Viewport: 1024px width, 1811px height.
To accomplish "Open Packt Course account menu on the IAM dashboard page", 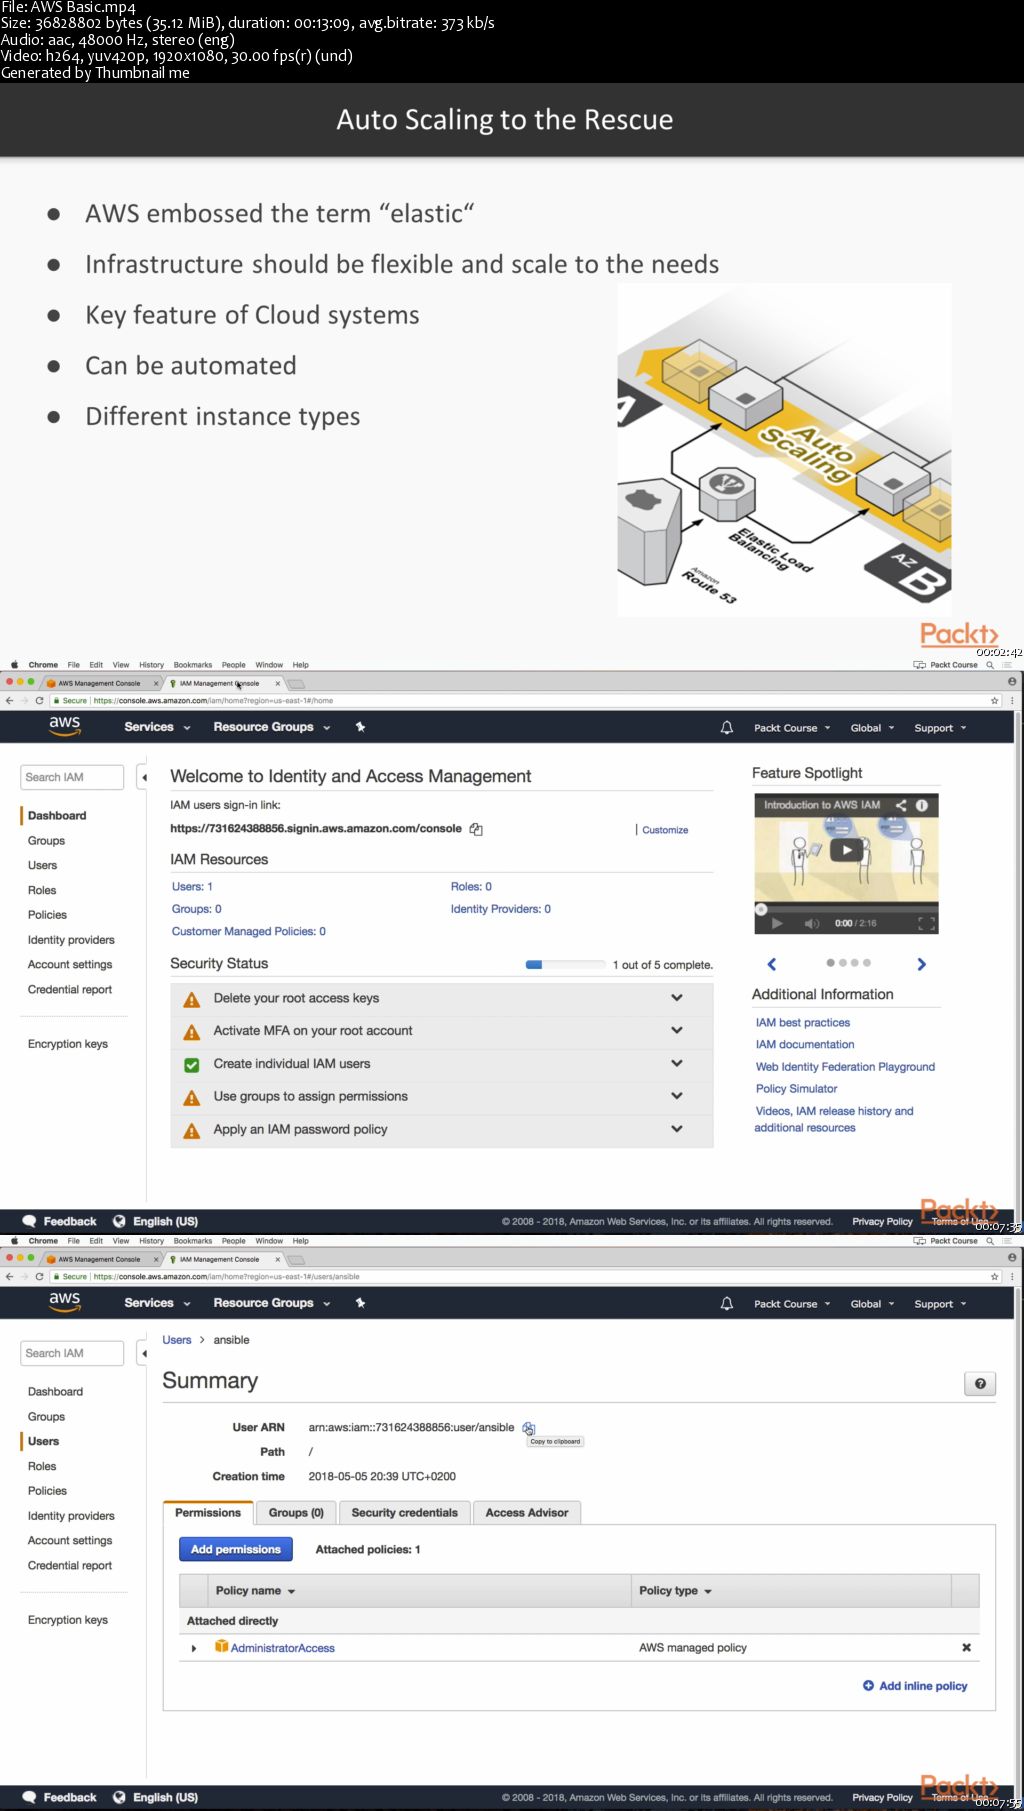I will coord(792,728).
